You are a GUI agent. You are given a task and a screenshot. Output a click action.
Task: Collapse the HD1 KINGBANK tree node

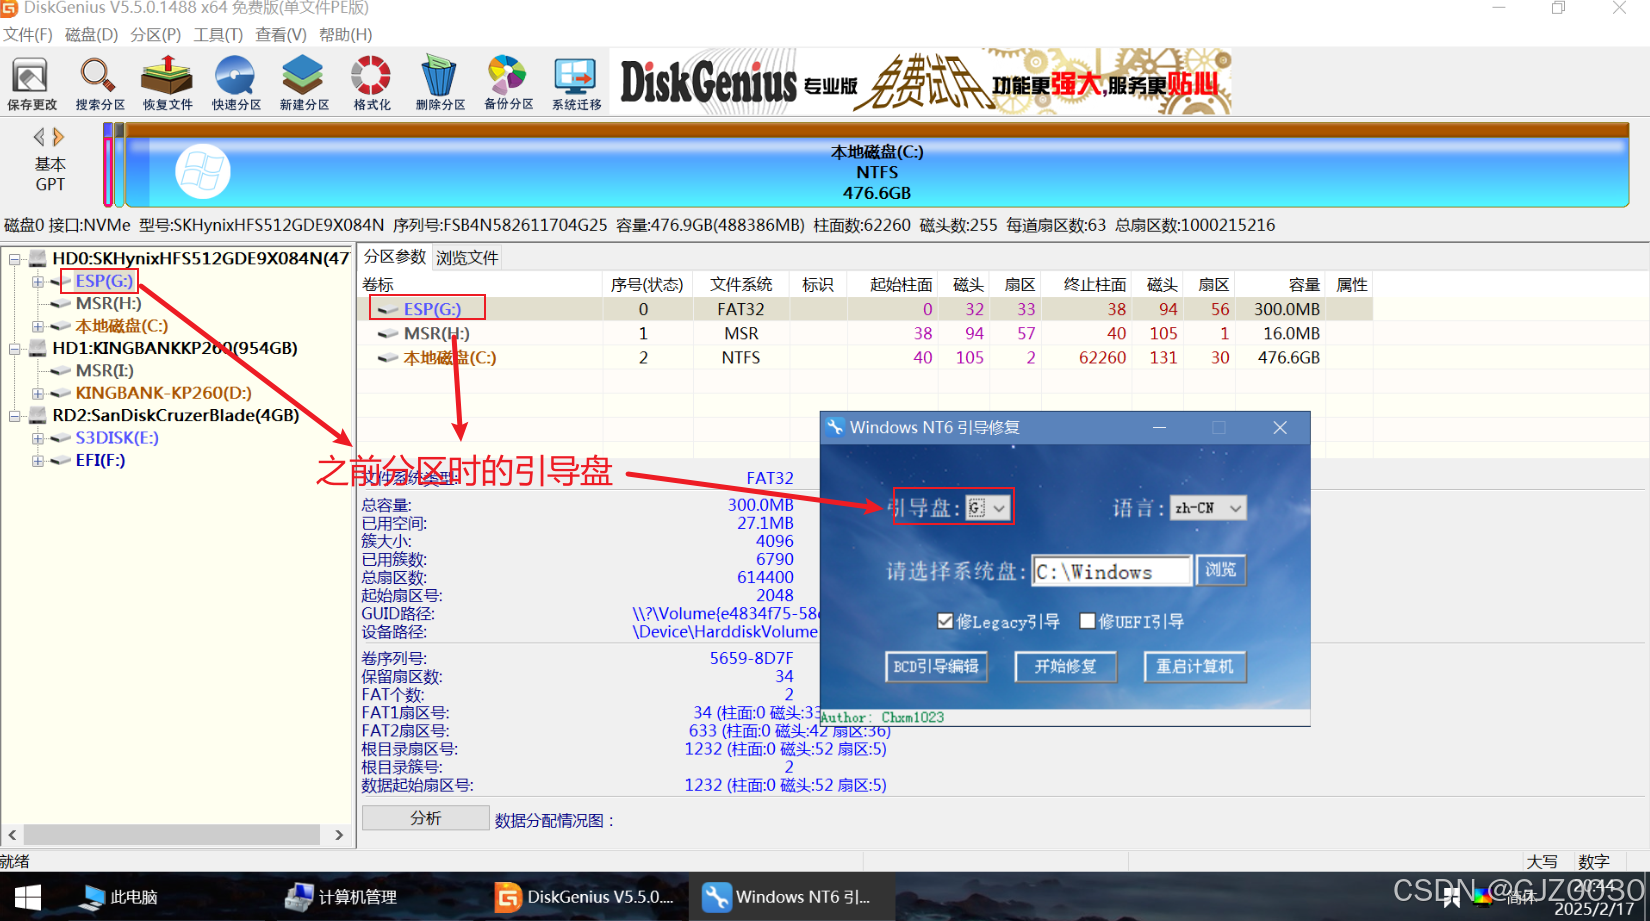[x=15, y=349]
